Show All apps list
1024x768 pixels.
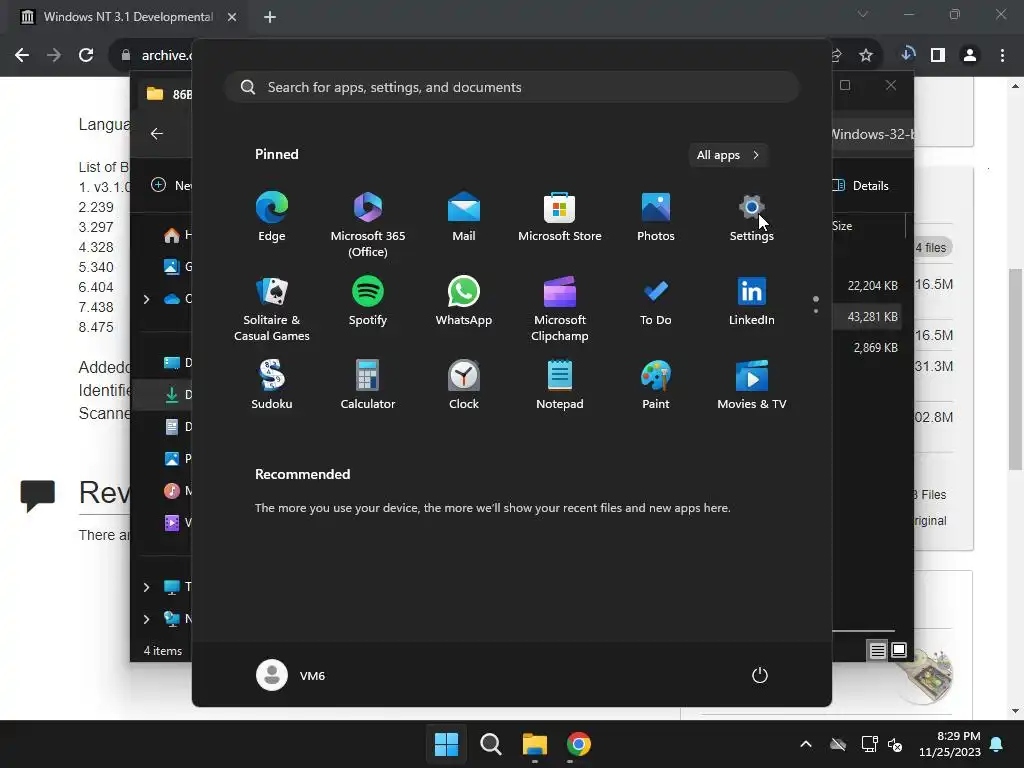tap(728, 155)
